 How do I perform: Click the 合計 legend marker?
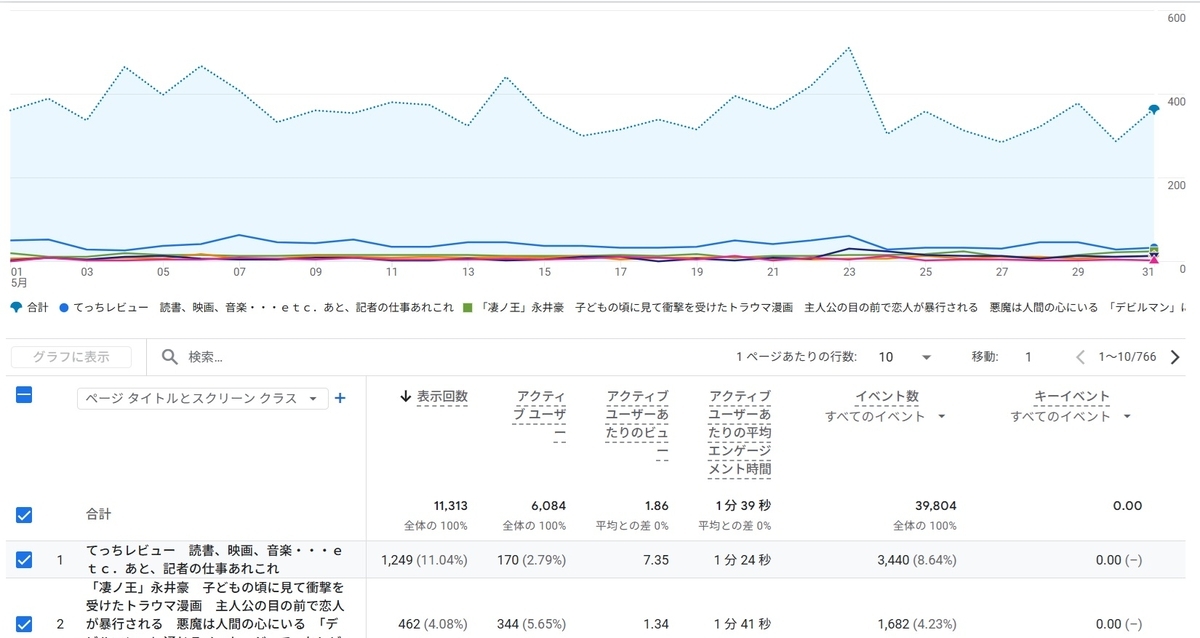click(x=17, y=307)
